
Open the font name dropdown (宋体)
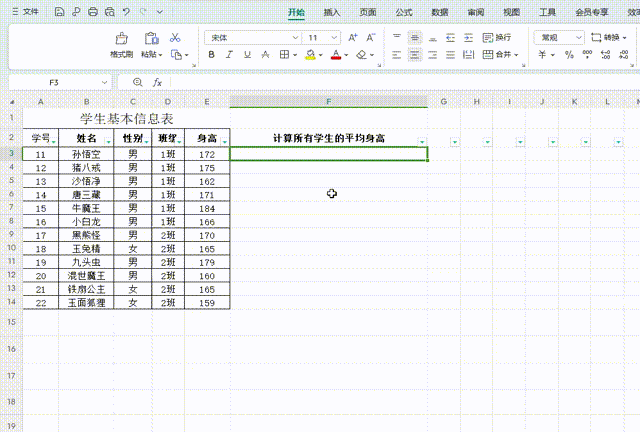click(x=296, y=38)
